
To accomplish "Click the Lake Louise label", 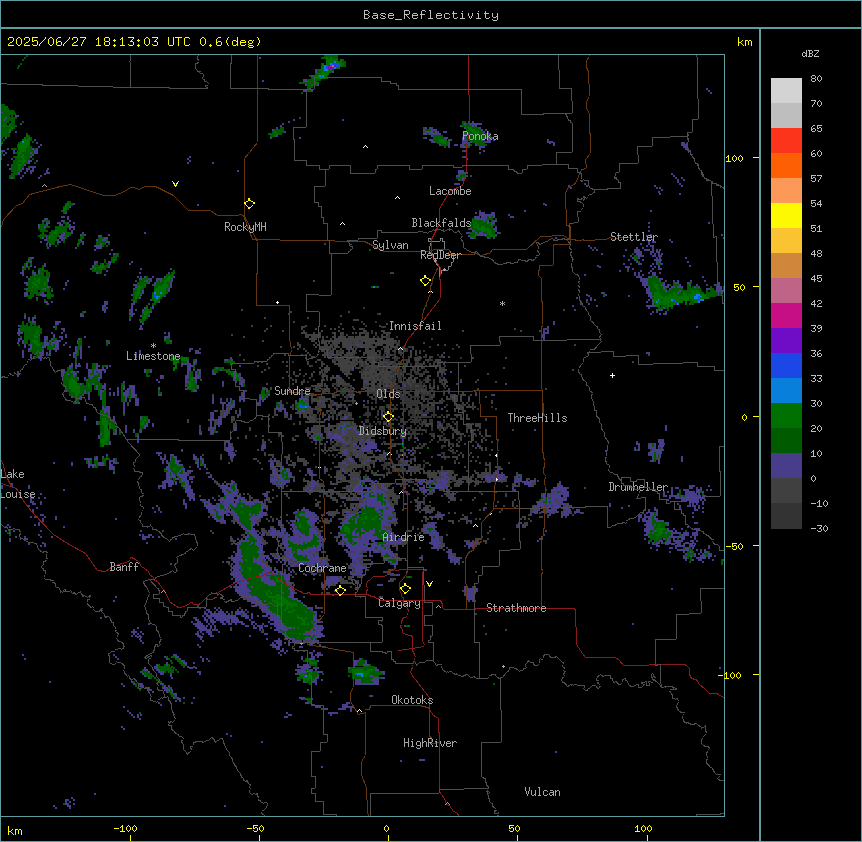I will pyautogui.click(x=18, y=484).
